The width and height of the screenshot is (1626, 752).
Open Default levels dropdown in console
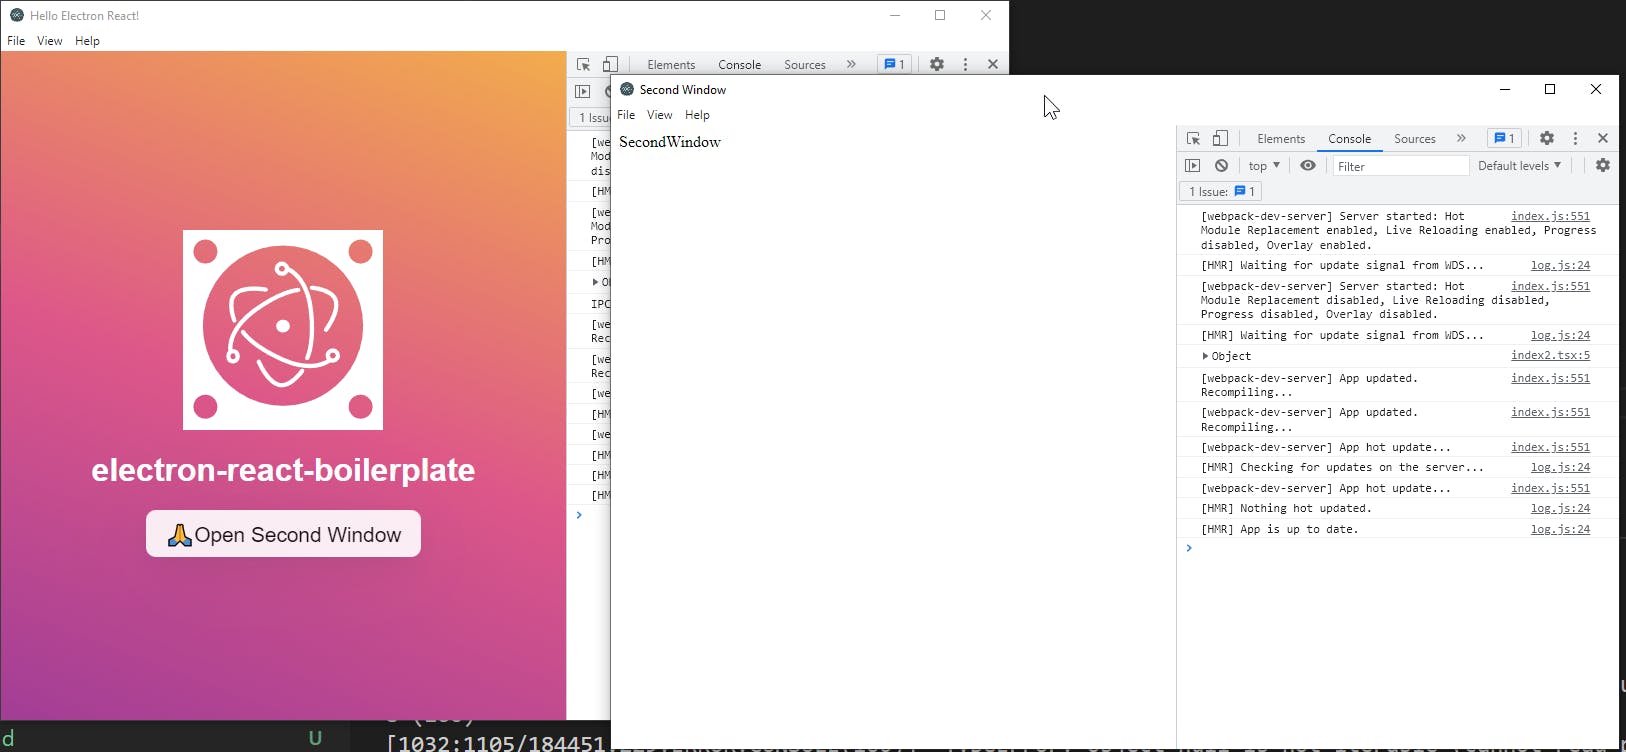pos(1519,166)
